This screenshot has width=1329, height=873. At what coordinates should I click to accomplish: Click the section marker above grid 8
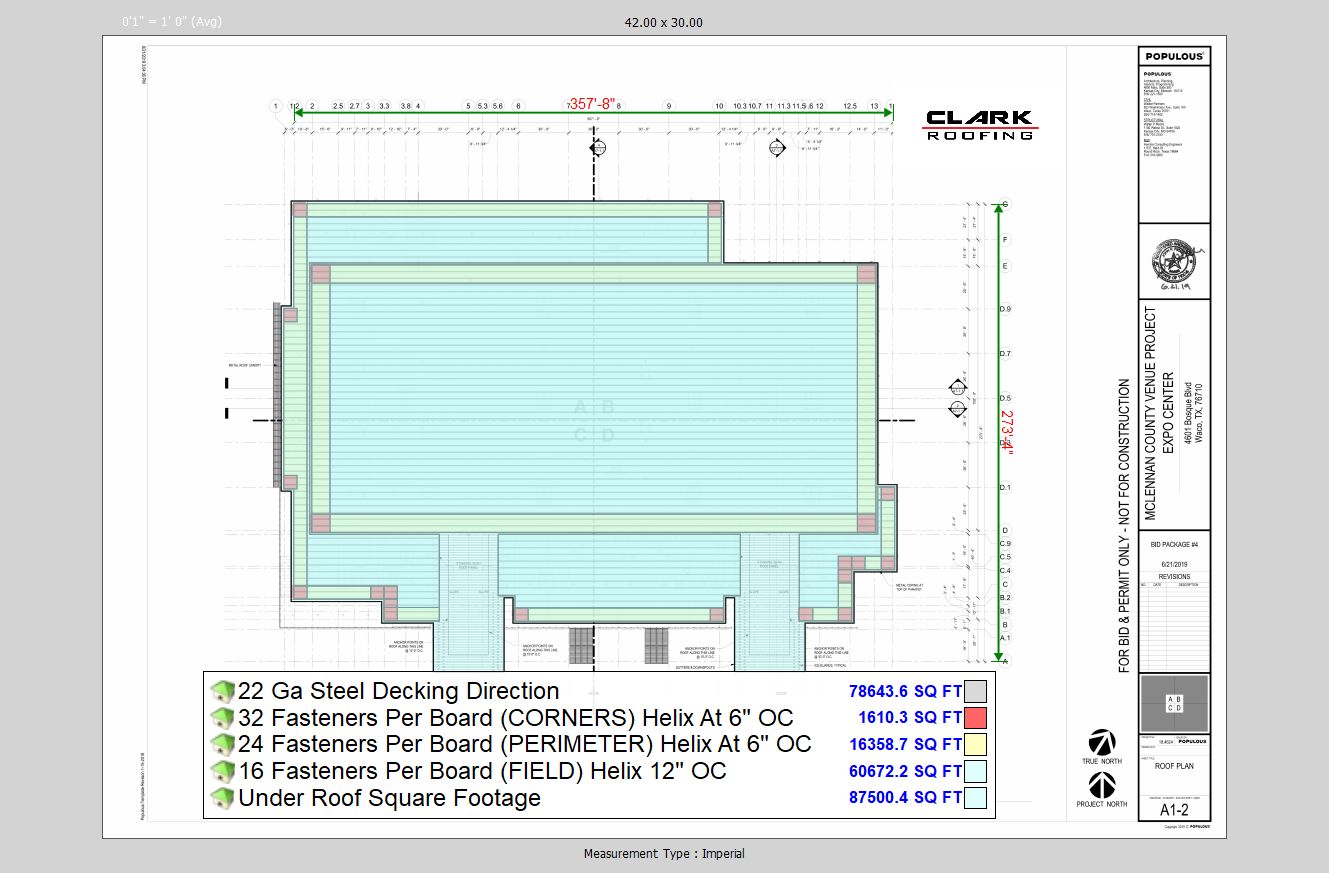(x=598, y=149)
